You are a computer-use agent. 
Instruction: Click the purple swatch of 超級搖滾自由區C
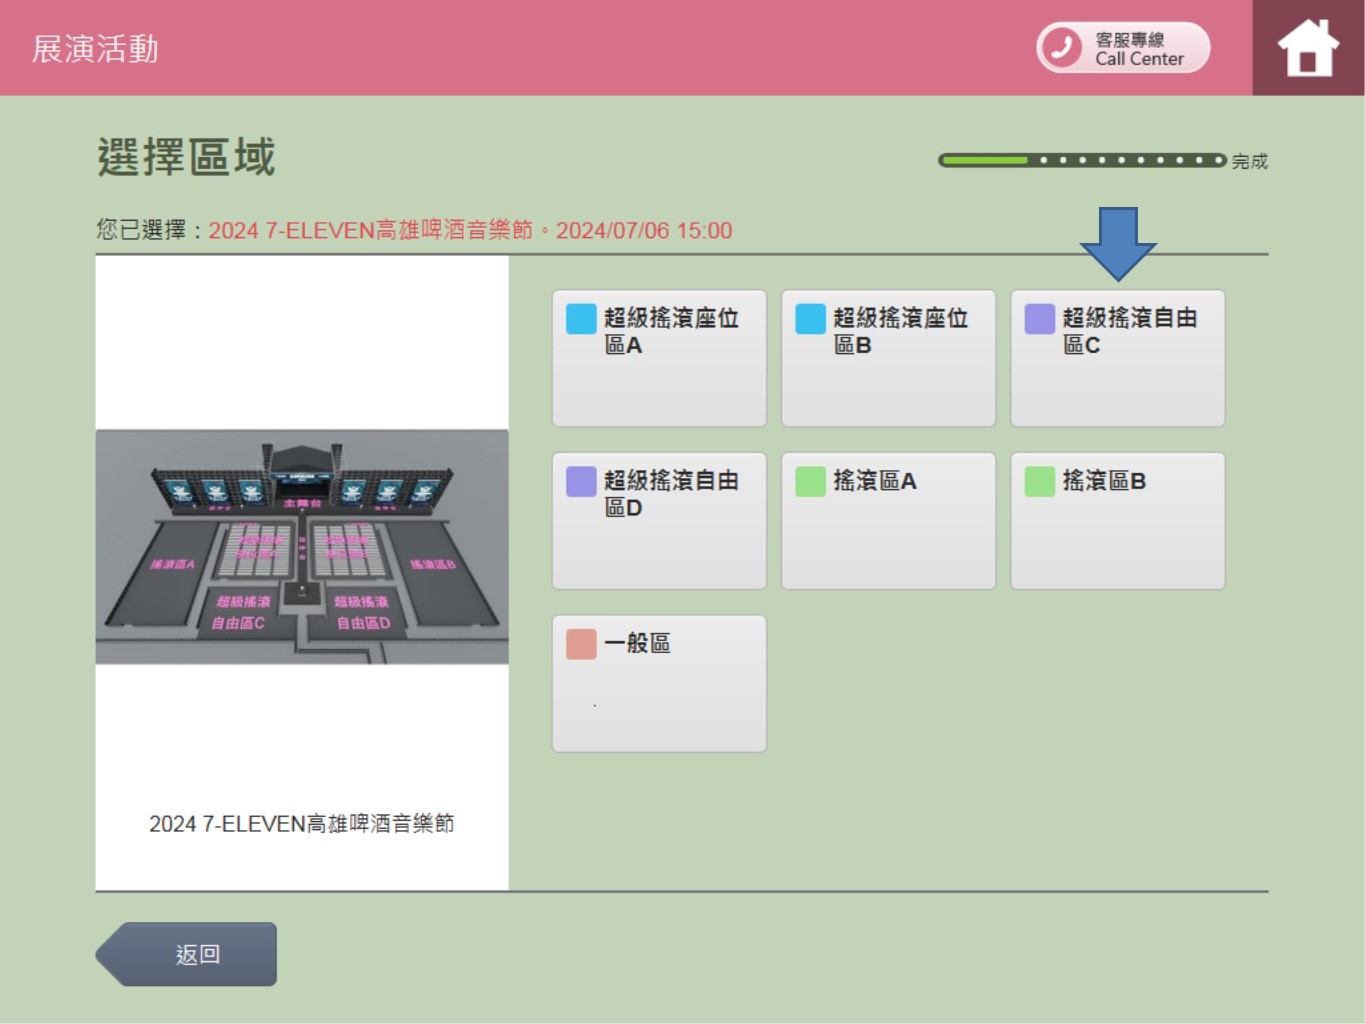[x=1040, y=319]
